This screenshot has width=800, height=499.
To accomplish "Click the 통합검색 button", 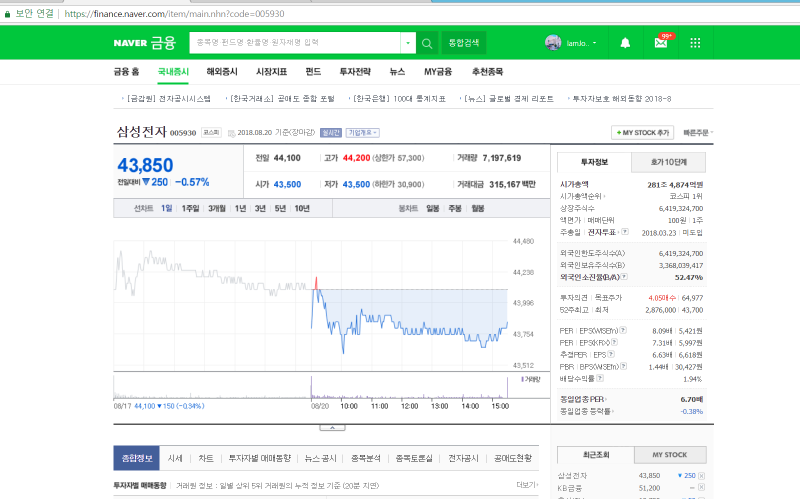I will coord(464,43).
